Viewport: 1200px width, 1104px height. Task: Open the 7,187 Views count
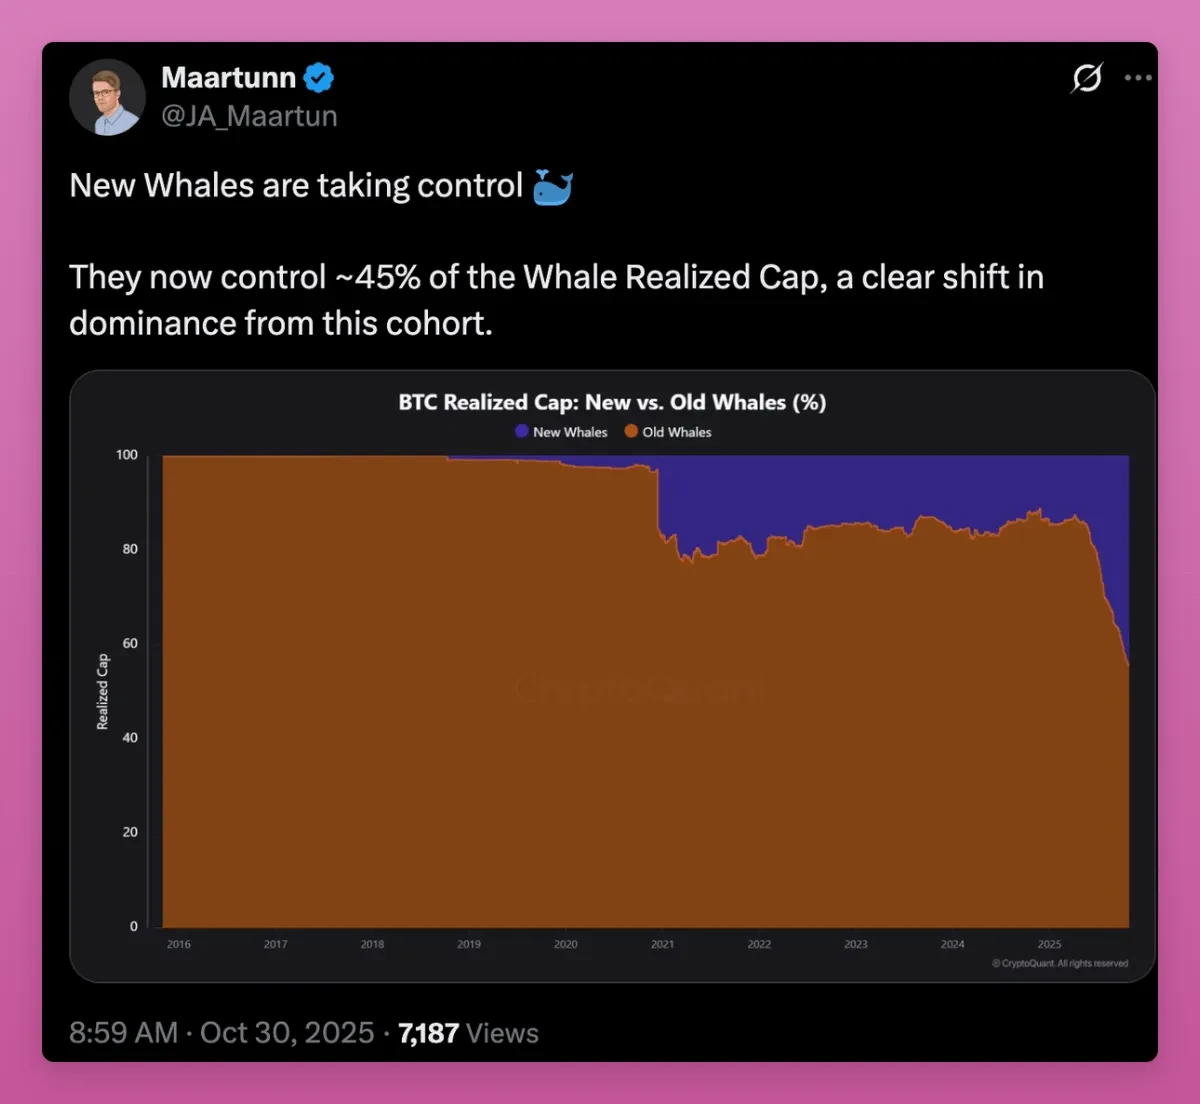pos(468,1033)
